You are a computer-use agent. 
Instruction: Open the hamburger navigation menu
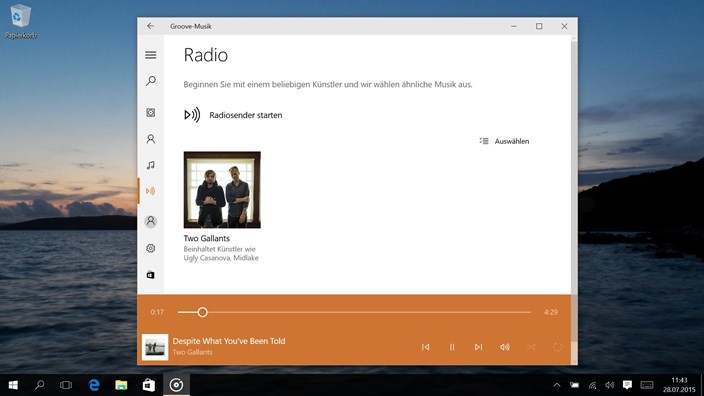tap(151, 55)
